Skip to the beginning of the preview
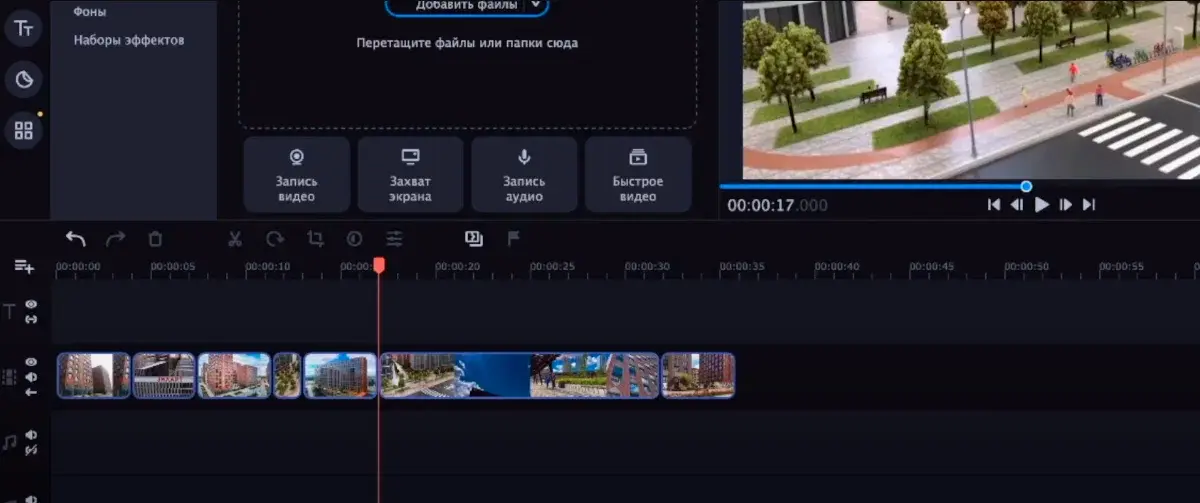This screenshot has height=503, width=1200. pos(993,205)
